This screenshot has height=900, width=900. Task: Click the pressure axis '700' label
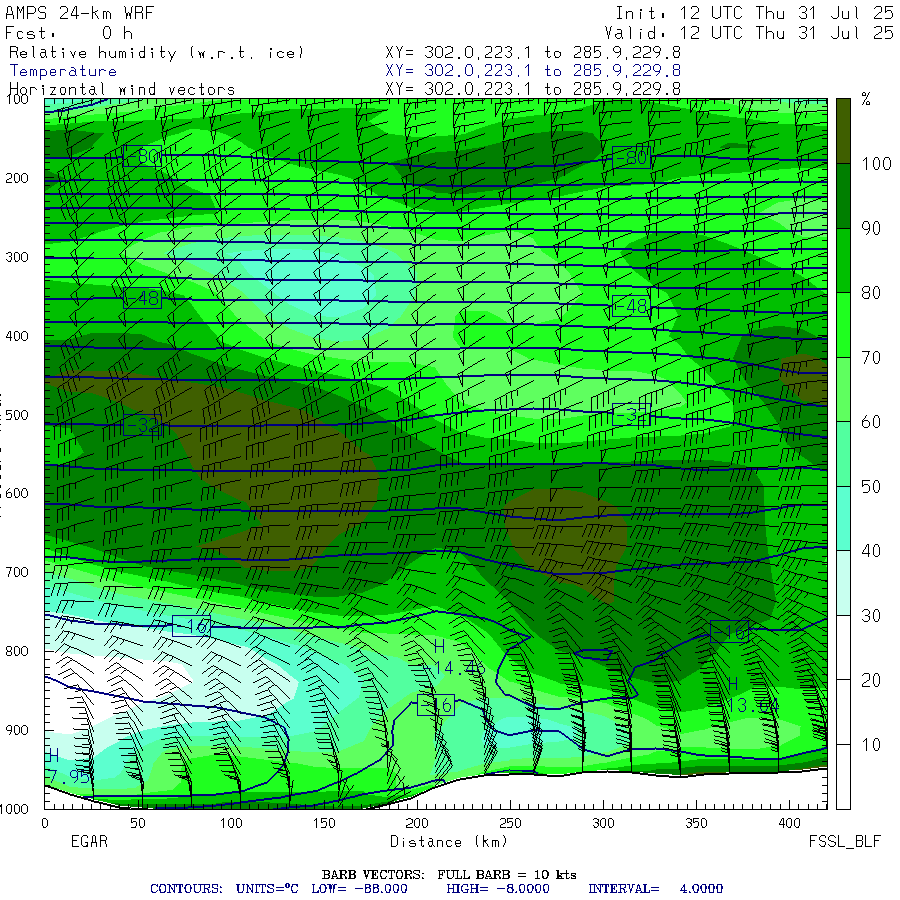(x=17, y=572)
